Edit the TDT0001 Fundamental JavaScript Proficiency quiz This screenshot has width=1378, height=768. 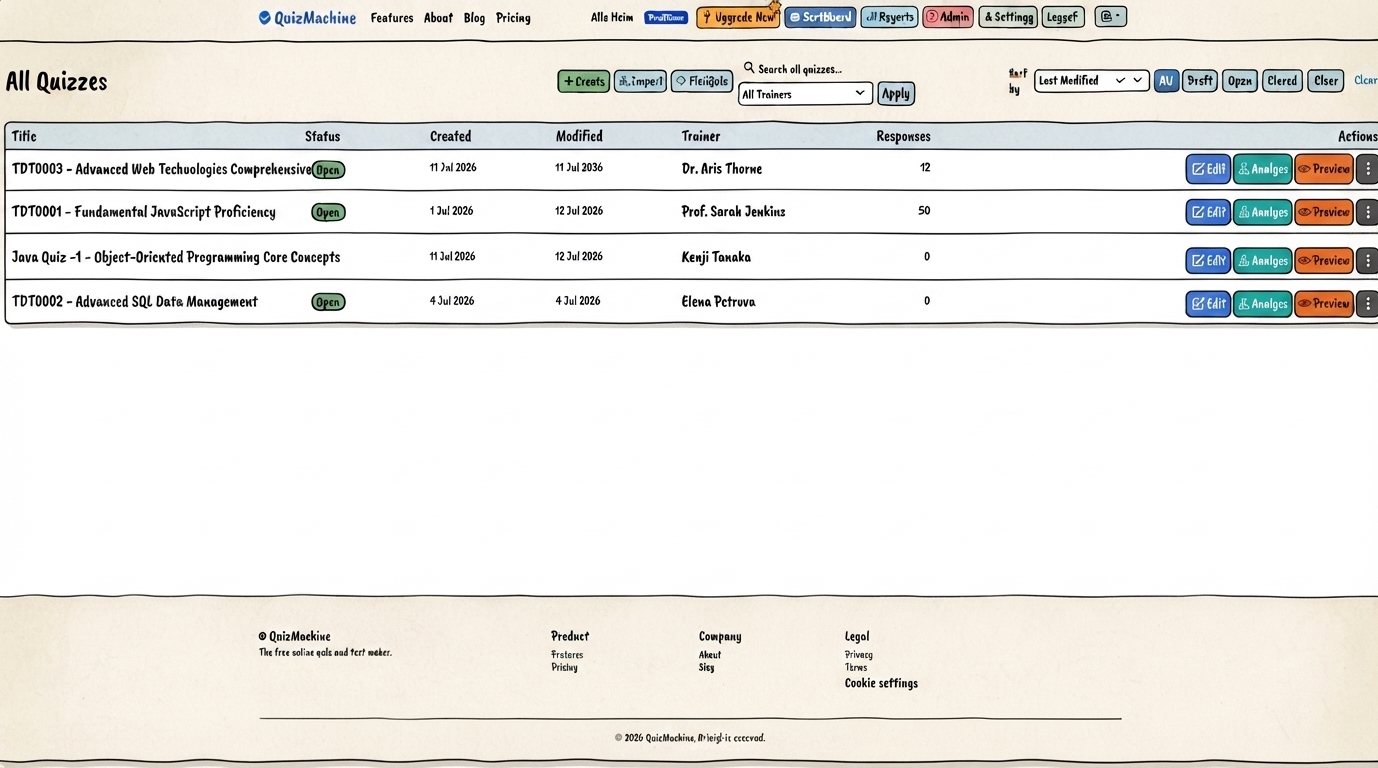click(x=1208, y=212)
